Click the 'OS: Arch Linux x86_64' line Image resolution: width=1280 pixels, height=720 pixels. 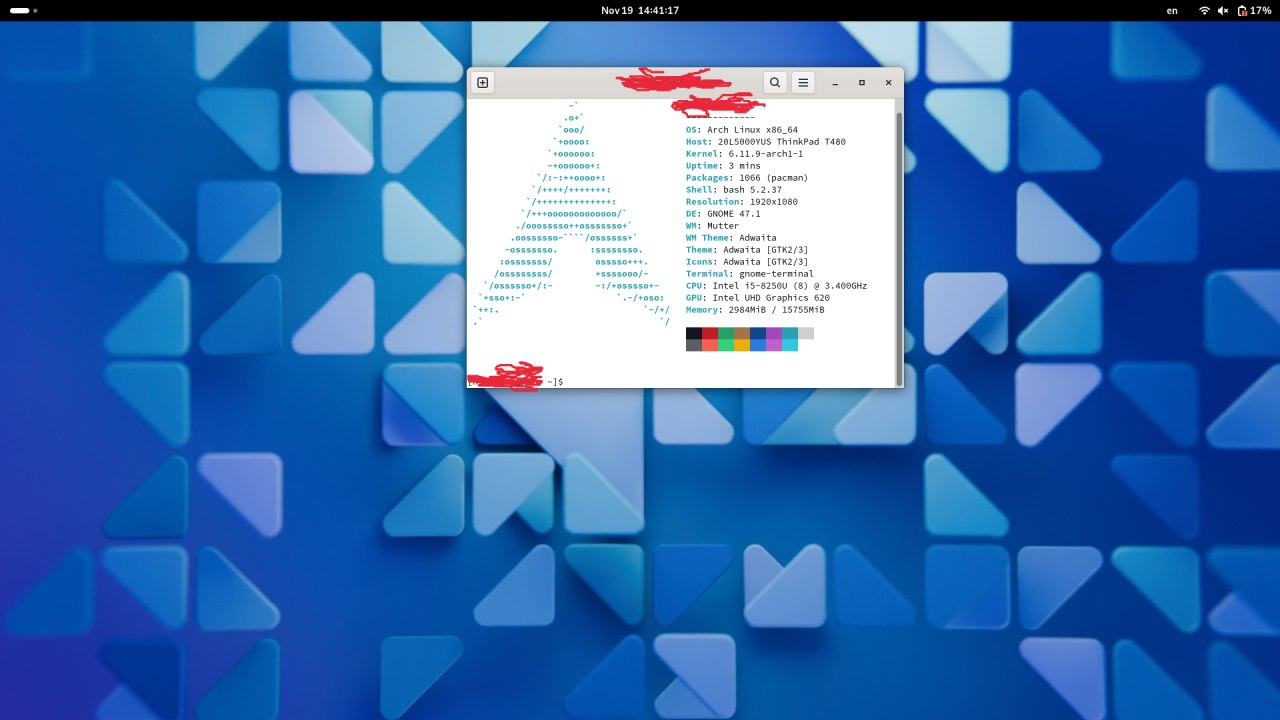coord(742,130)
